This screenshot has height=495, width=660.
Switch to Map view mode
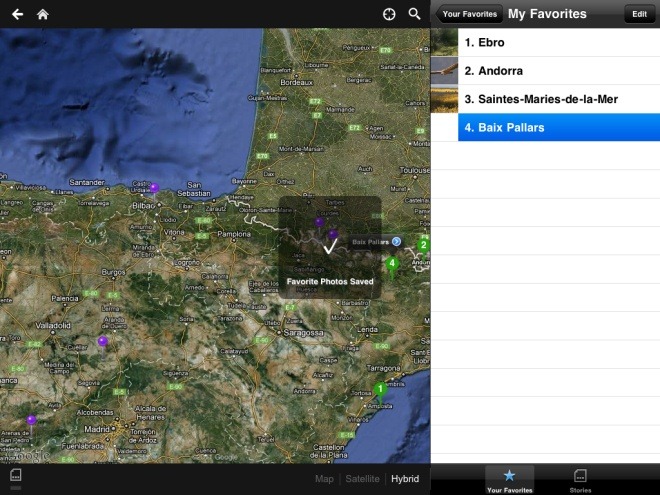[324, 479]
